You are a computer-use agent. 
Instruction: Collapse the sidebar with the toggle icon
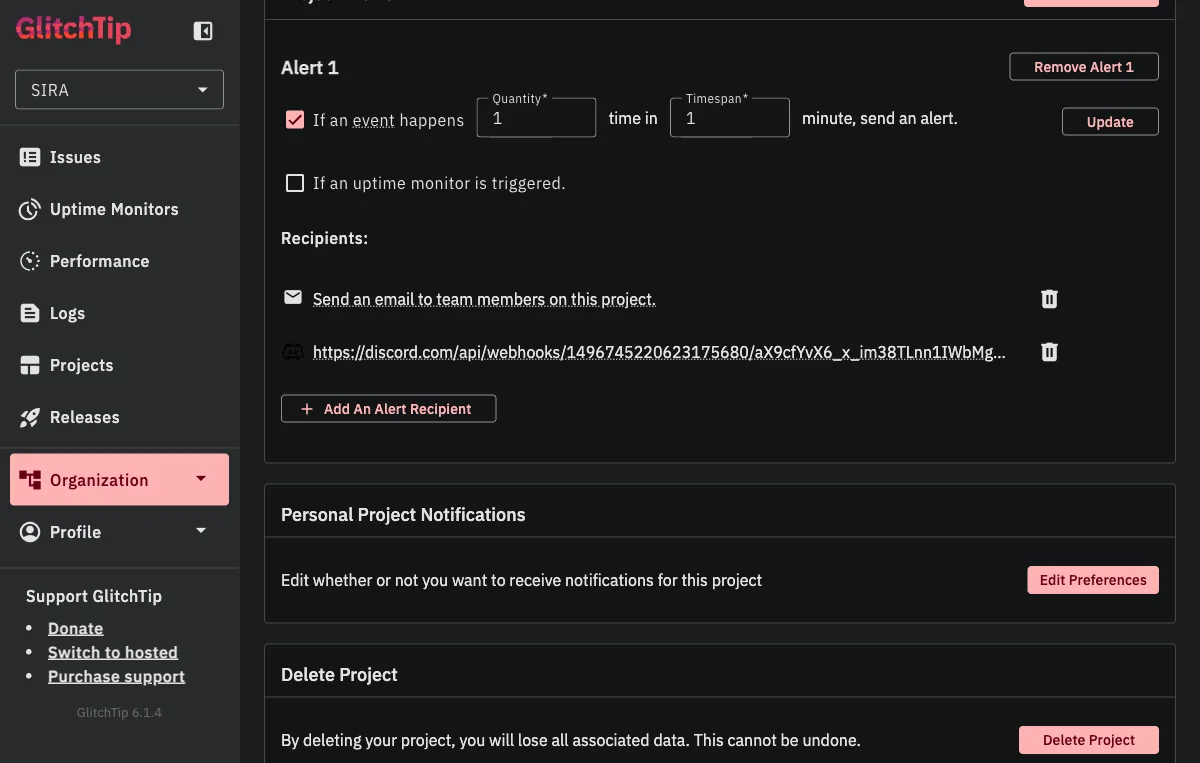[203, 32]
